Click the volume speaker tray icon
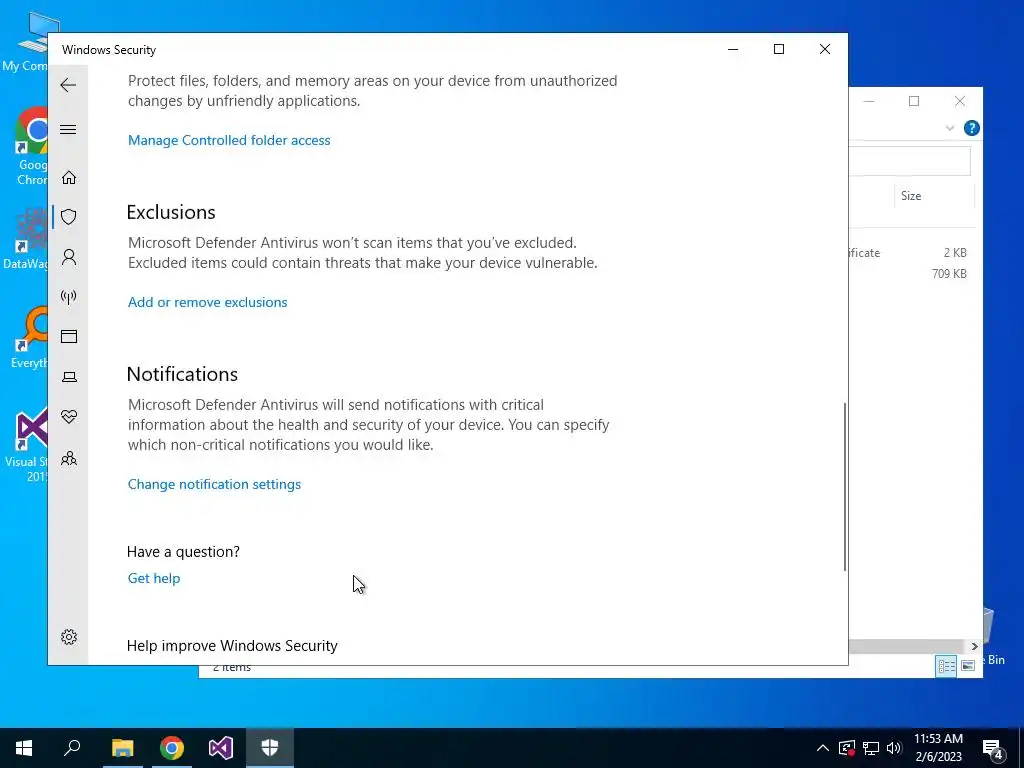 click(894, 748)
